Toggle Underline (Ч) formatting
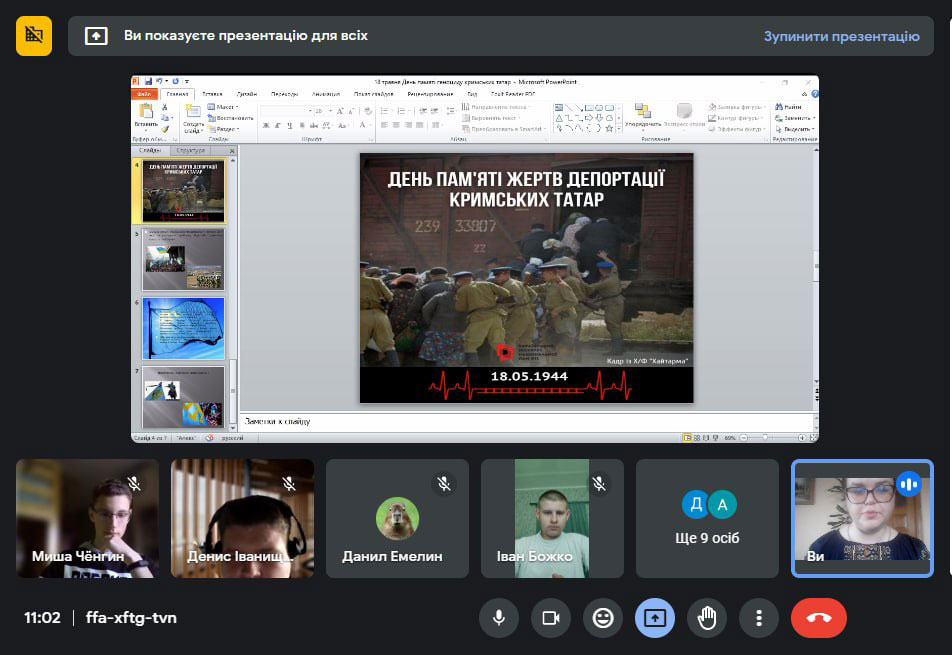 coord(290,126)
